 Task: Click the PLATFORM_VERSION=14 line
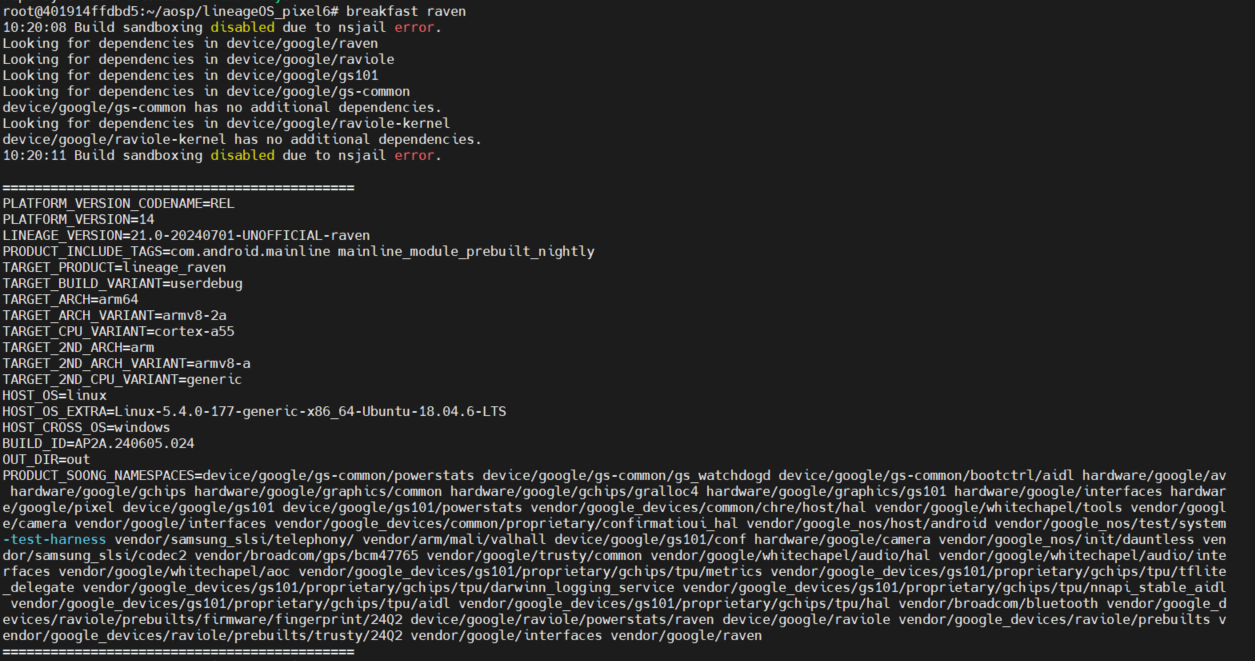(78, 219)
